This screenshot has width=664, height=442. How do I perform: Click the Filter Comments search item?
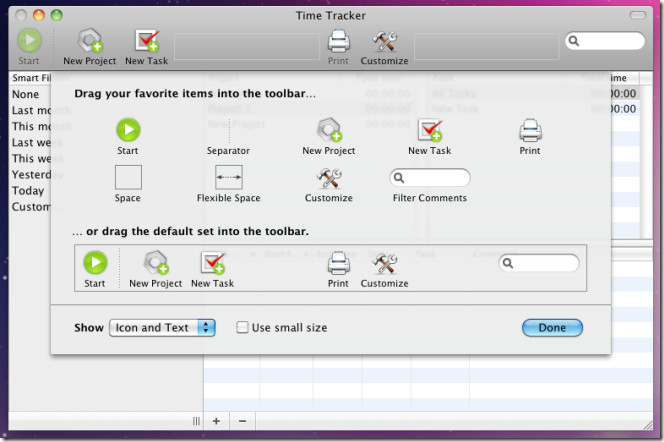[430, 178]
